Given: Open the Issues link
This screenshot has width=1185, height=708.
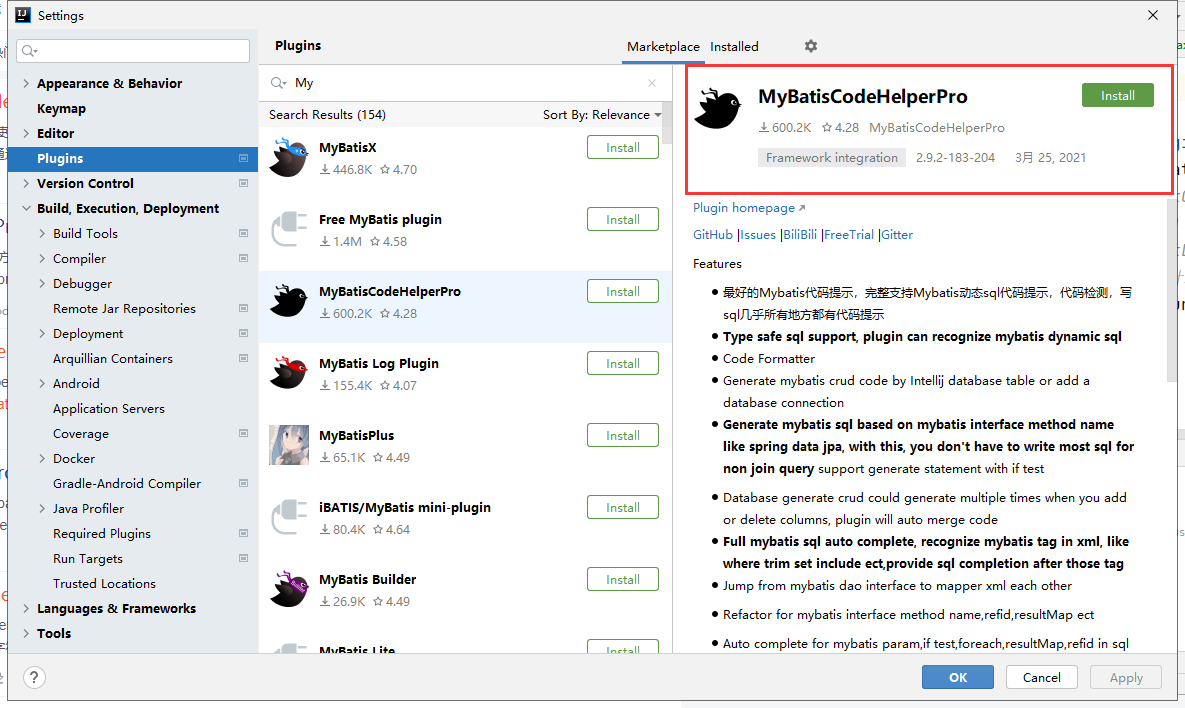Looking at the screenshot, I should (758, 235).
